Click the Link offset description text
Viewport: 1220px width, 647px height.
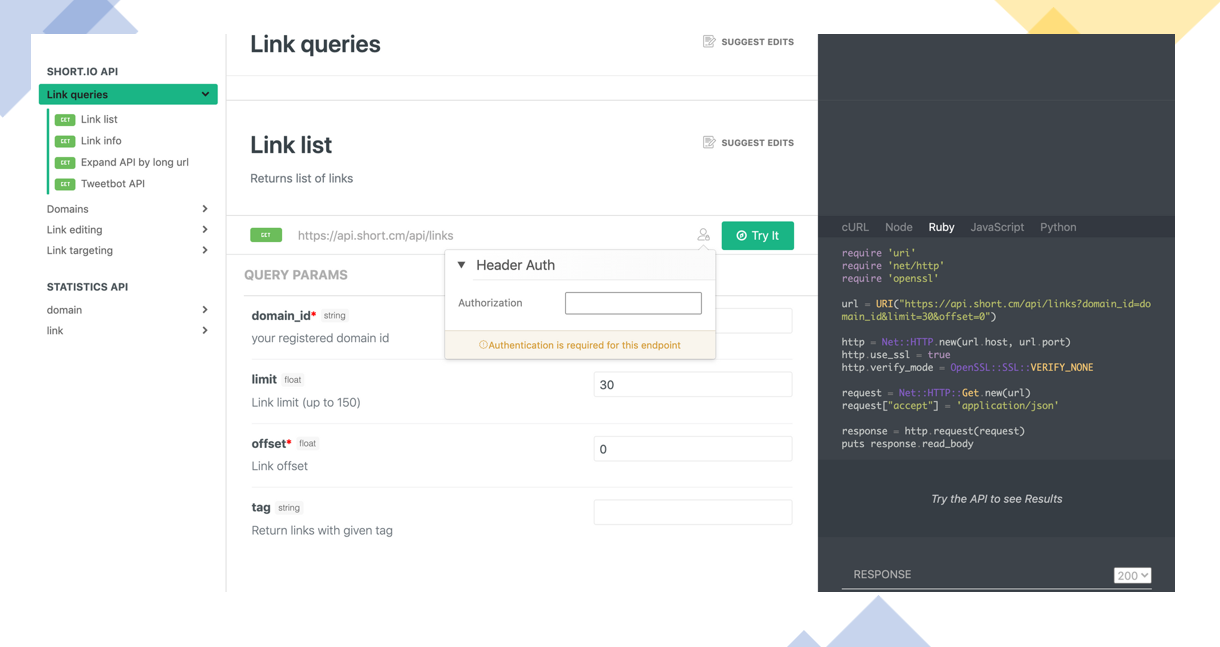click(279, 466)
